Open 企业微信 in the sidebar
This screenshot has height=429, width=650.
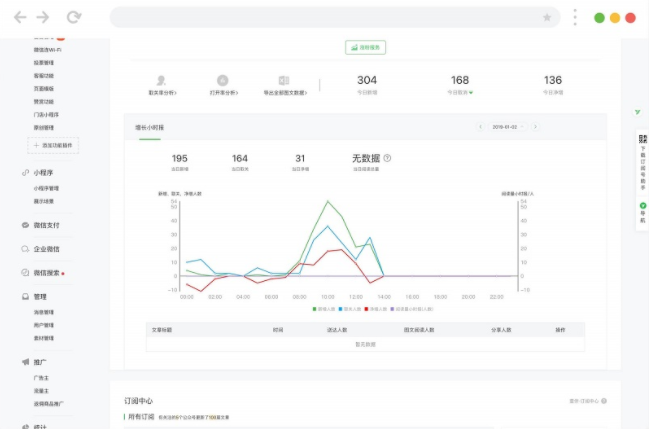pos(44,249)
